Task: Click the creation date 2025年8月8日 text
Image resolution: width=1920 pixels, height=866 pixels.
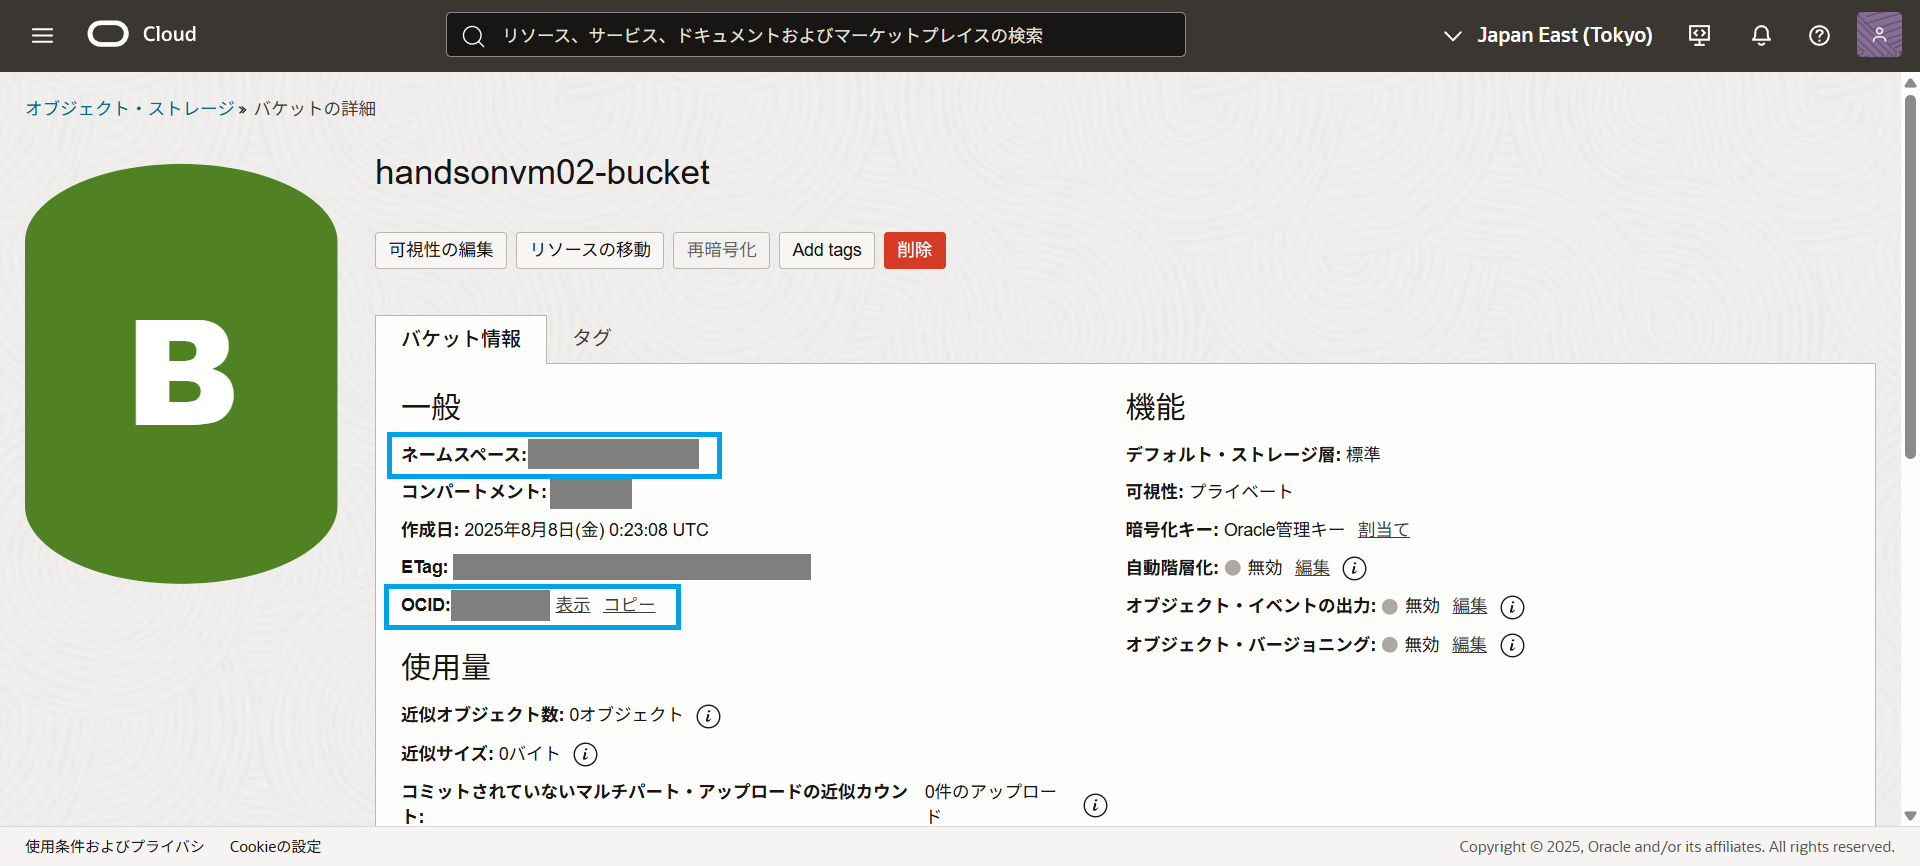Action: pos(585,530)
